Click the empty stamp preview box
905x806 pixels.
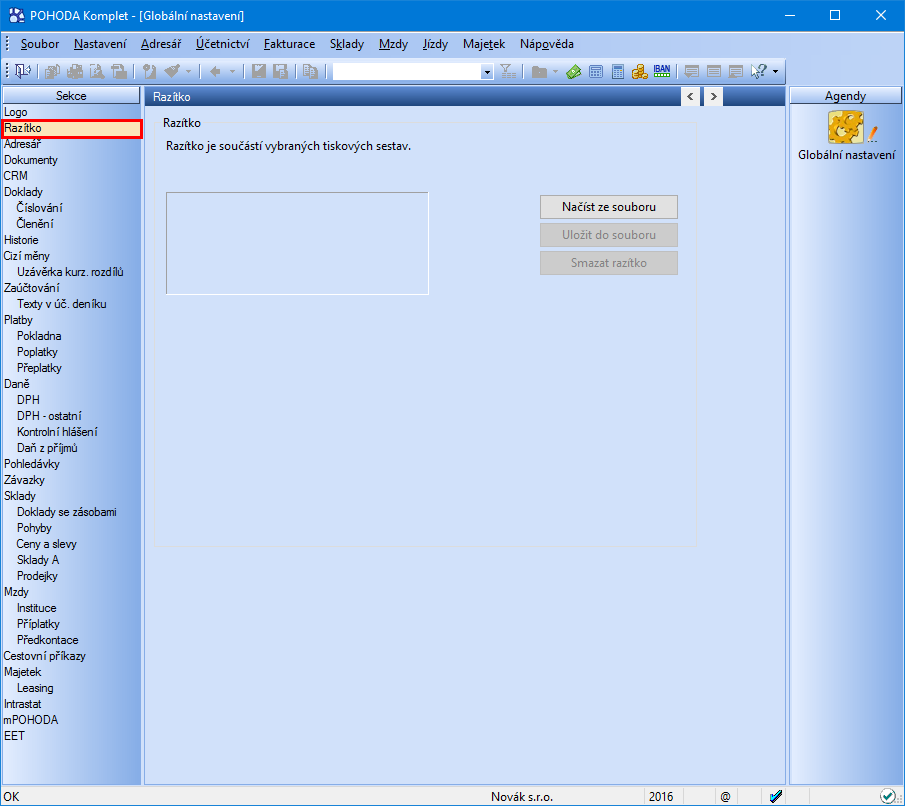(297, 243)
